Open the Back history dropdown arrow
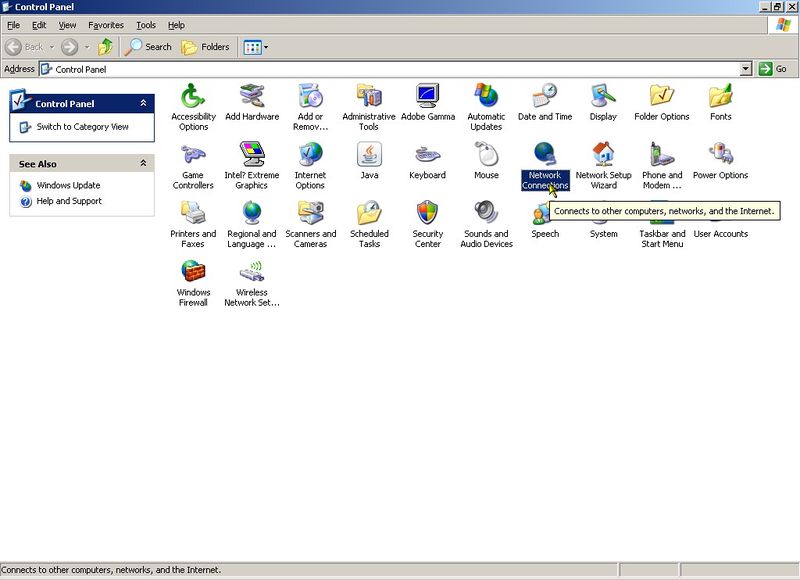 [x=52, y=47]
